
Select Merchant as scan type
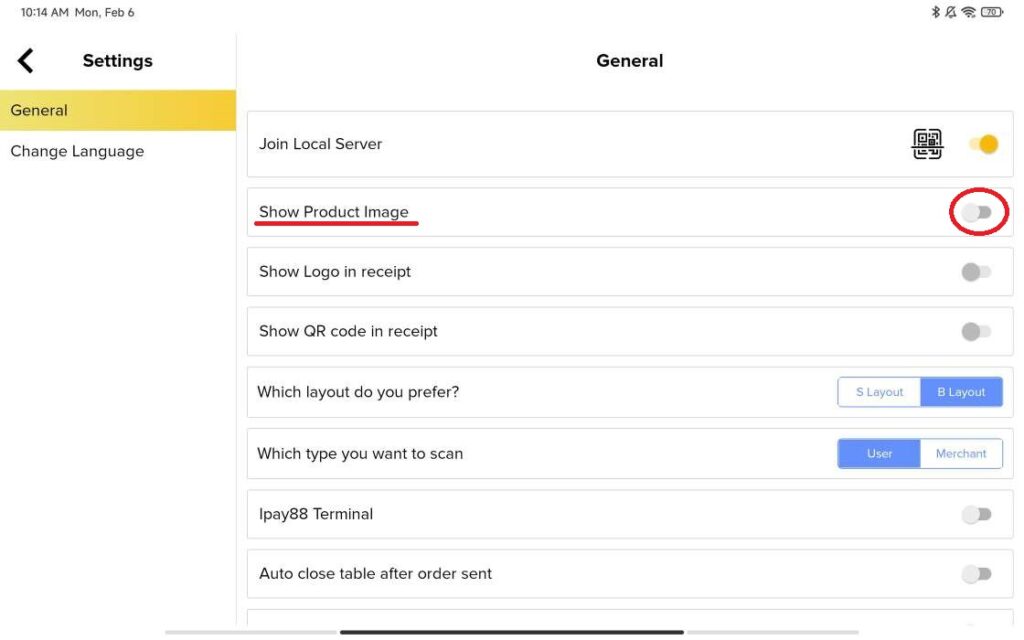tap(961, 454)
